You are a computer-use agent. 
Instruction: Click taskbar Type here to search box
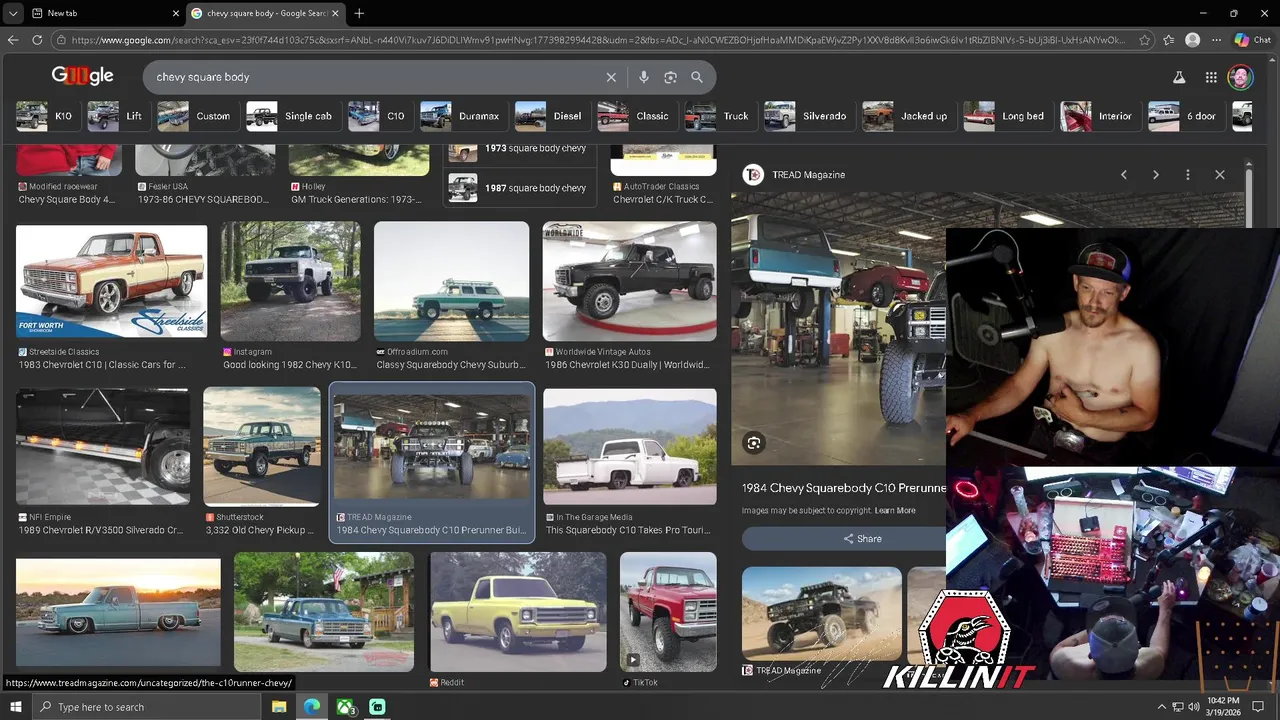[x=148, y=707]
